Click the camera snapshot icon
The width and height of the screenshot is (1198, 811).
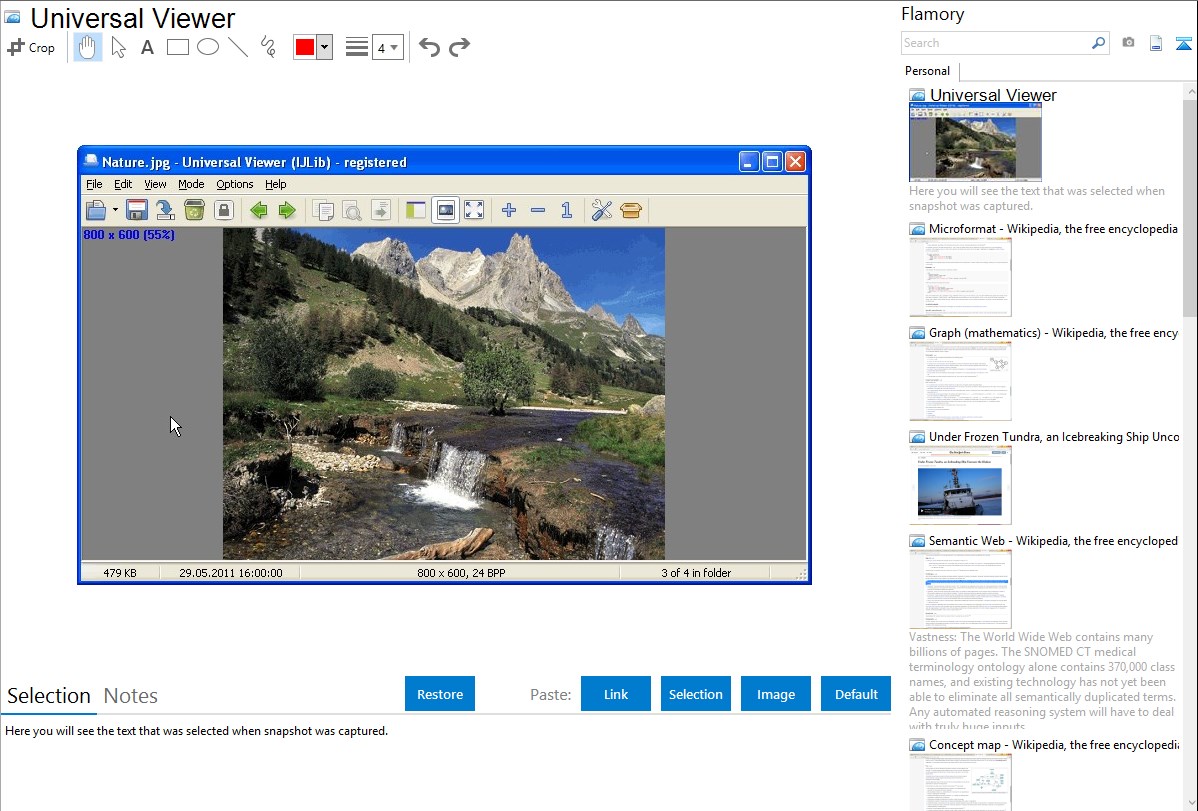(1128, 43)
